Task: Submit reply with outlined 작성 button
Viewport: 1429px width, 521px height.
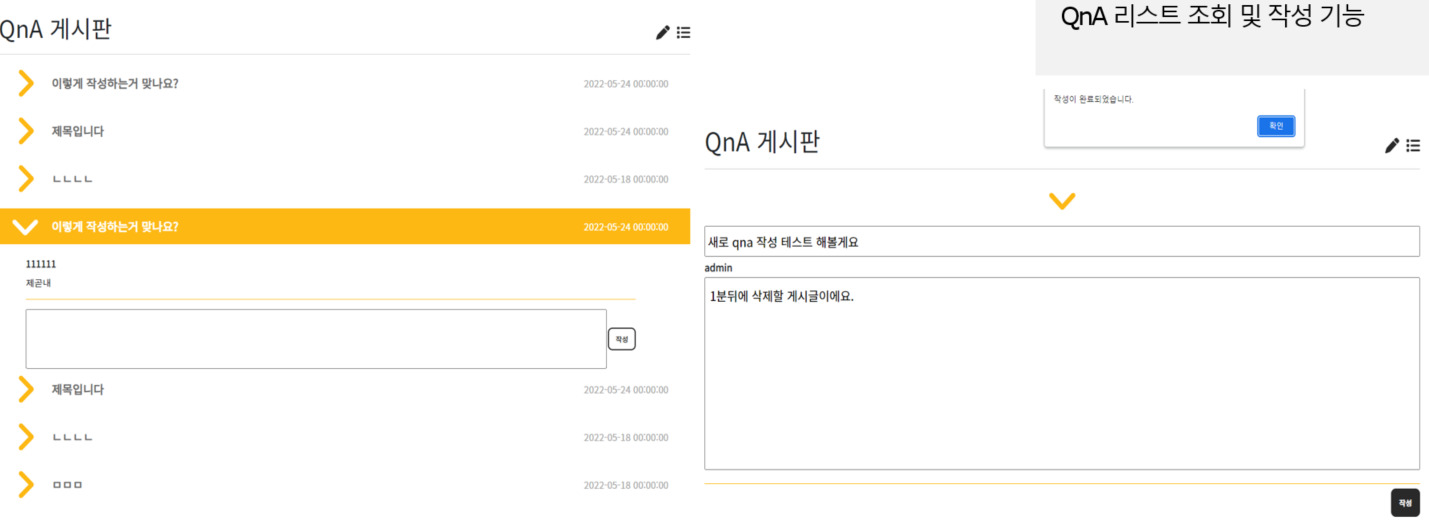Action: (622, 339)
